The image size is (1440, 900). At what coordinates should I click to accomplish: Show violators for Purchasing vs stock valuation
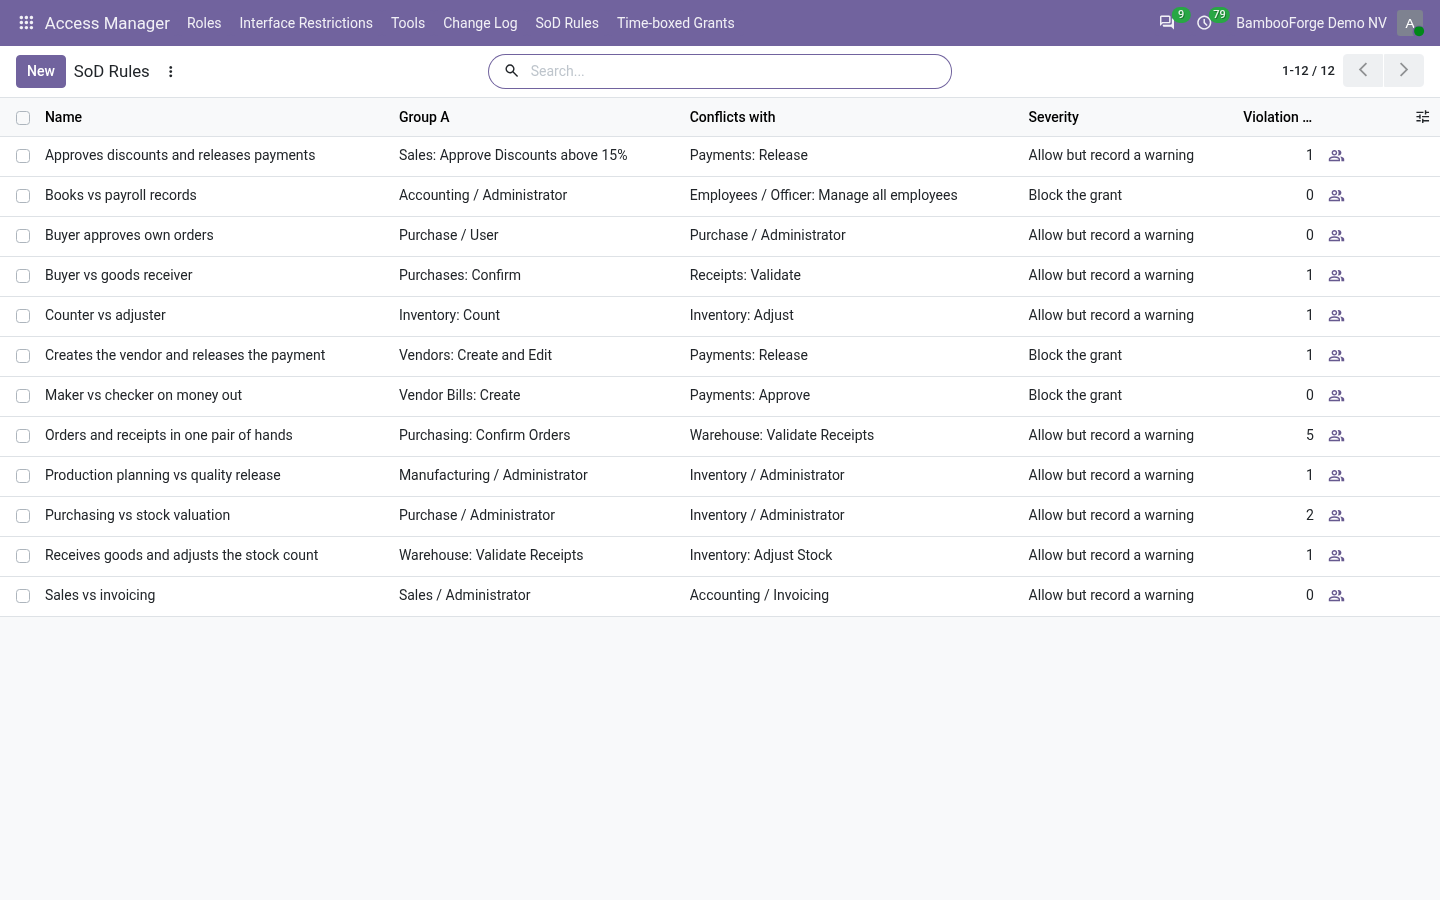pos(1336,516)
